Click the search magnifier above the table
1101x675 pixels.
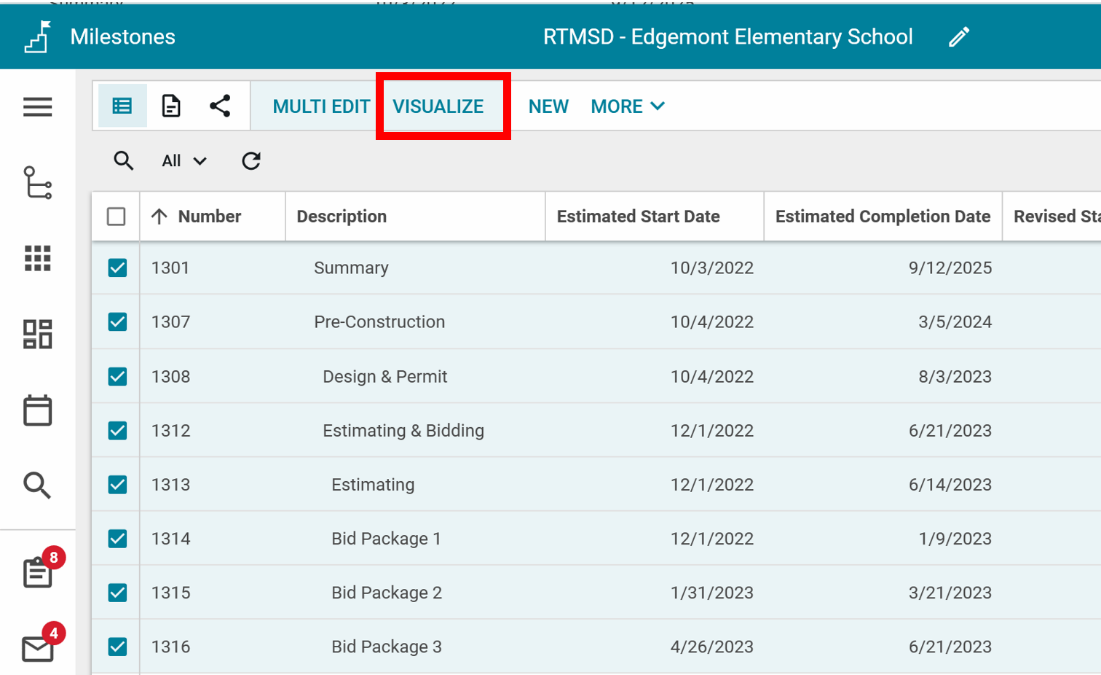[123, 161]
